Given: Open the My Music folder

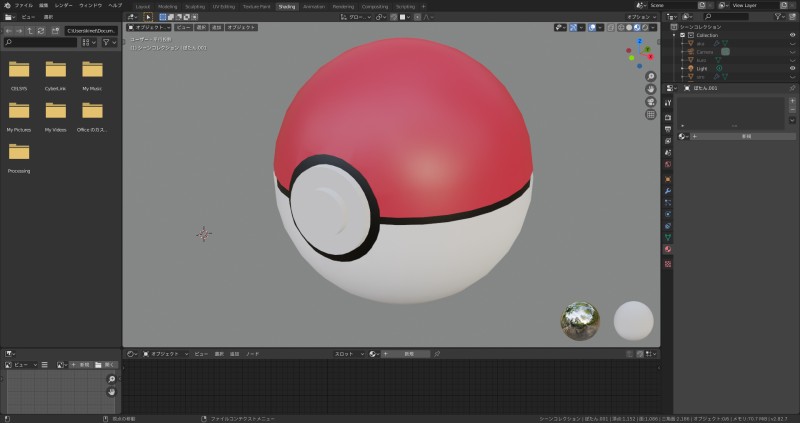Looking at the screenshot, I should tap(92, 72).
